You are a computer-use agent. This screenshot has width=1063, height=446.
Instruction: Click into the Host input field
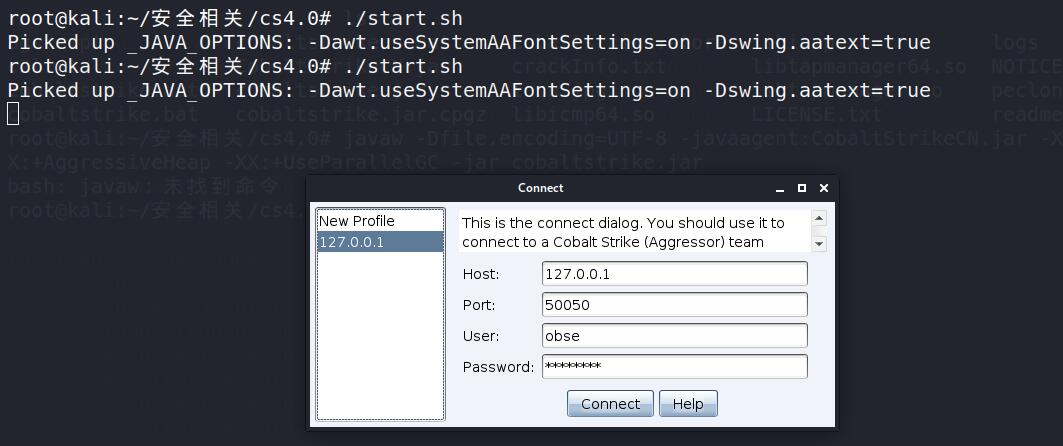tap(674, 274)
